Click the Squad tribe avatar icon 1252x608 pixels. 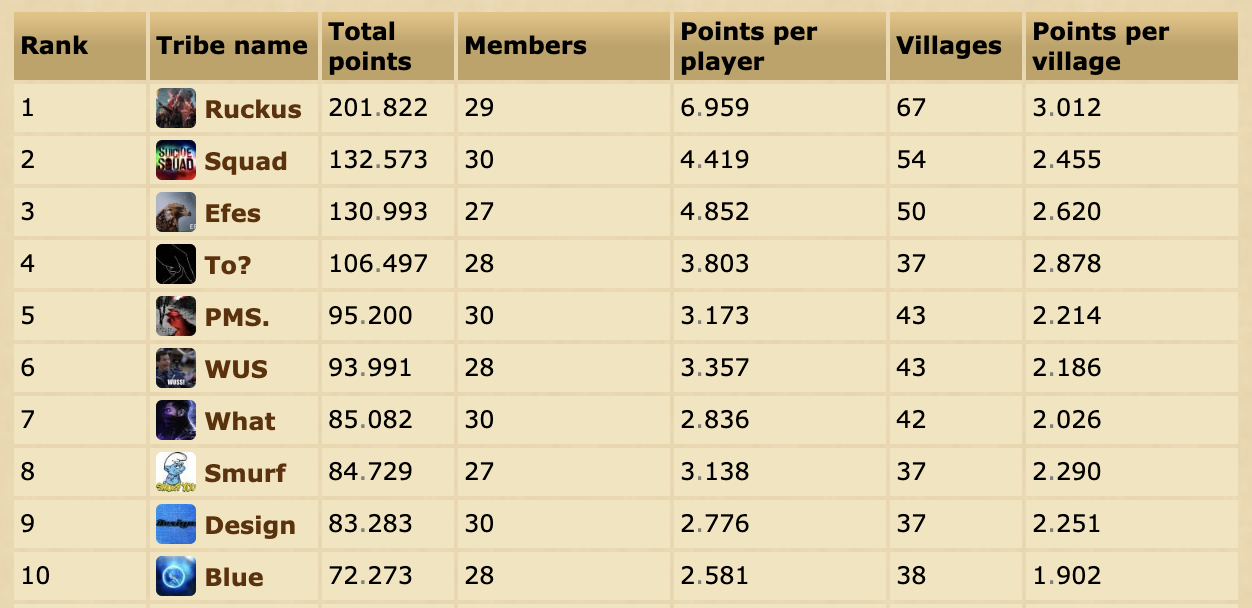176,160
